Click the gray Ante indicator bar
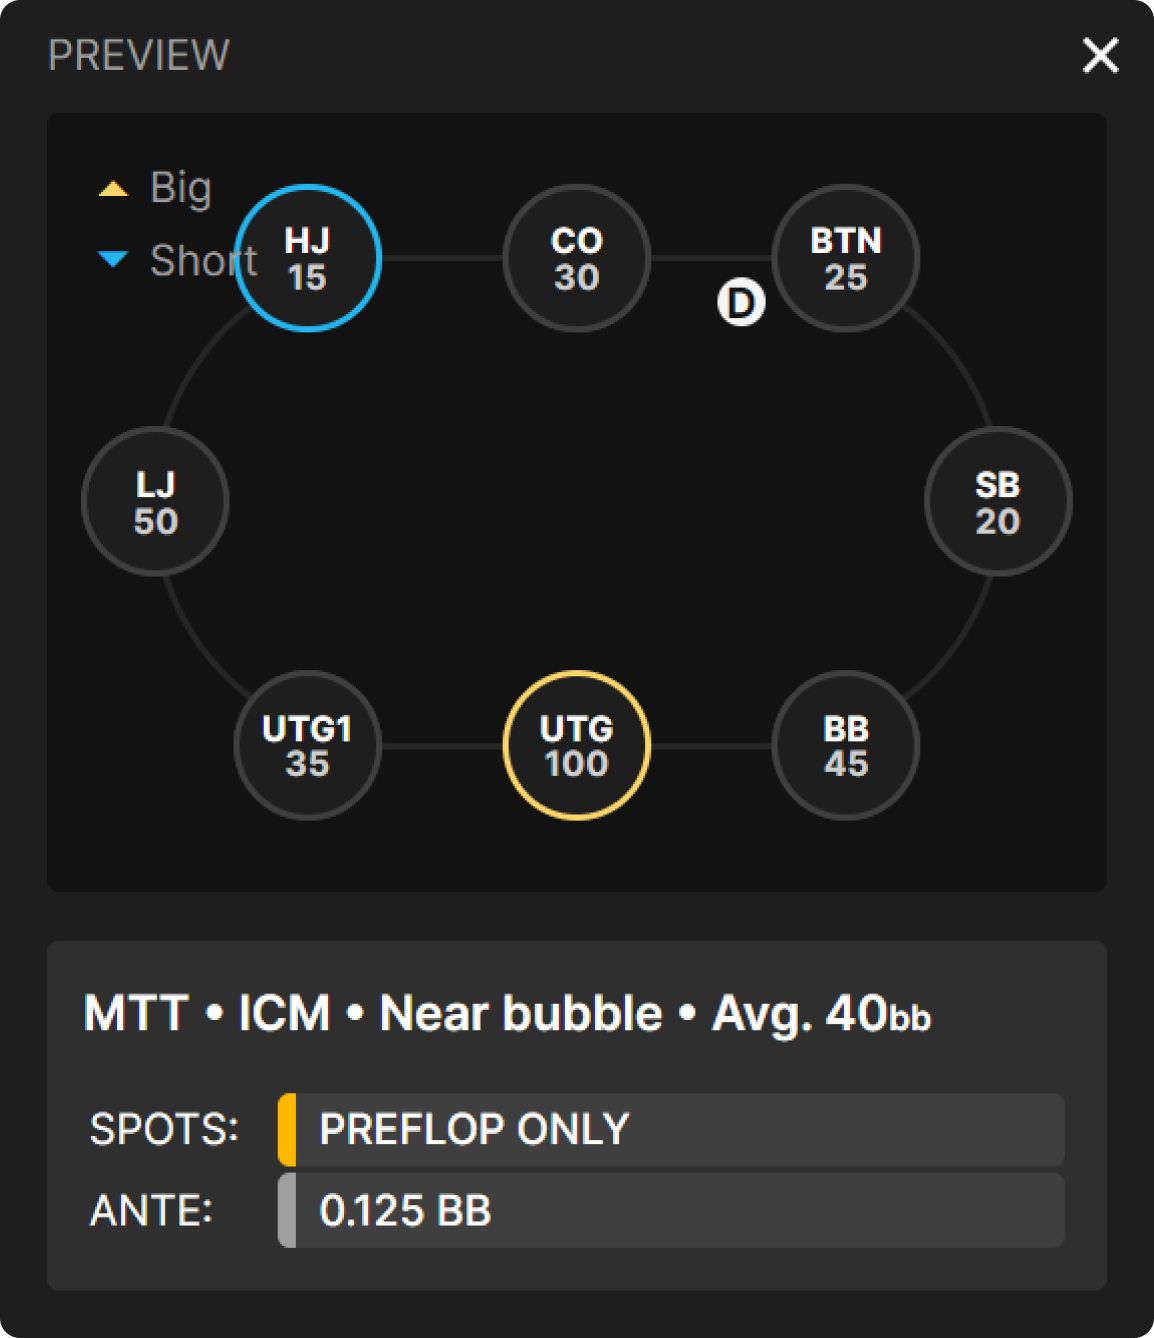Viewport: 1154px width, 1338px height. coord(287,1211)
